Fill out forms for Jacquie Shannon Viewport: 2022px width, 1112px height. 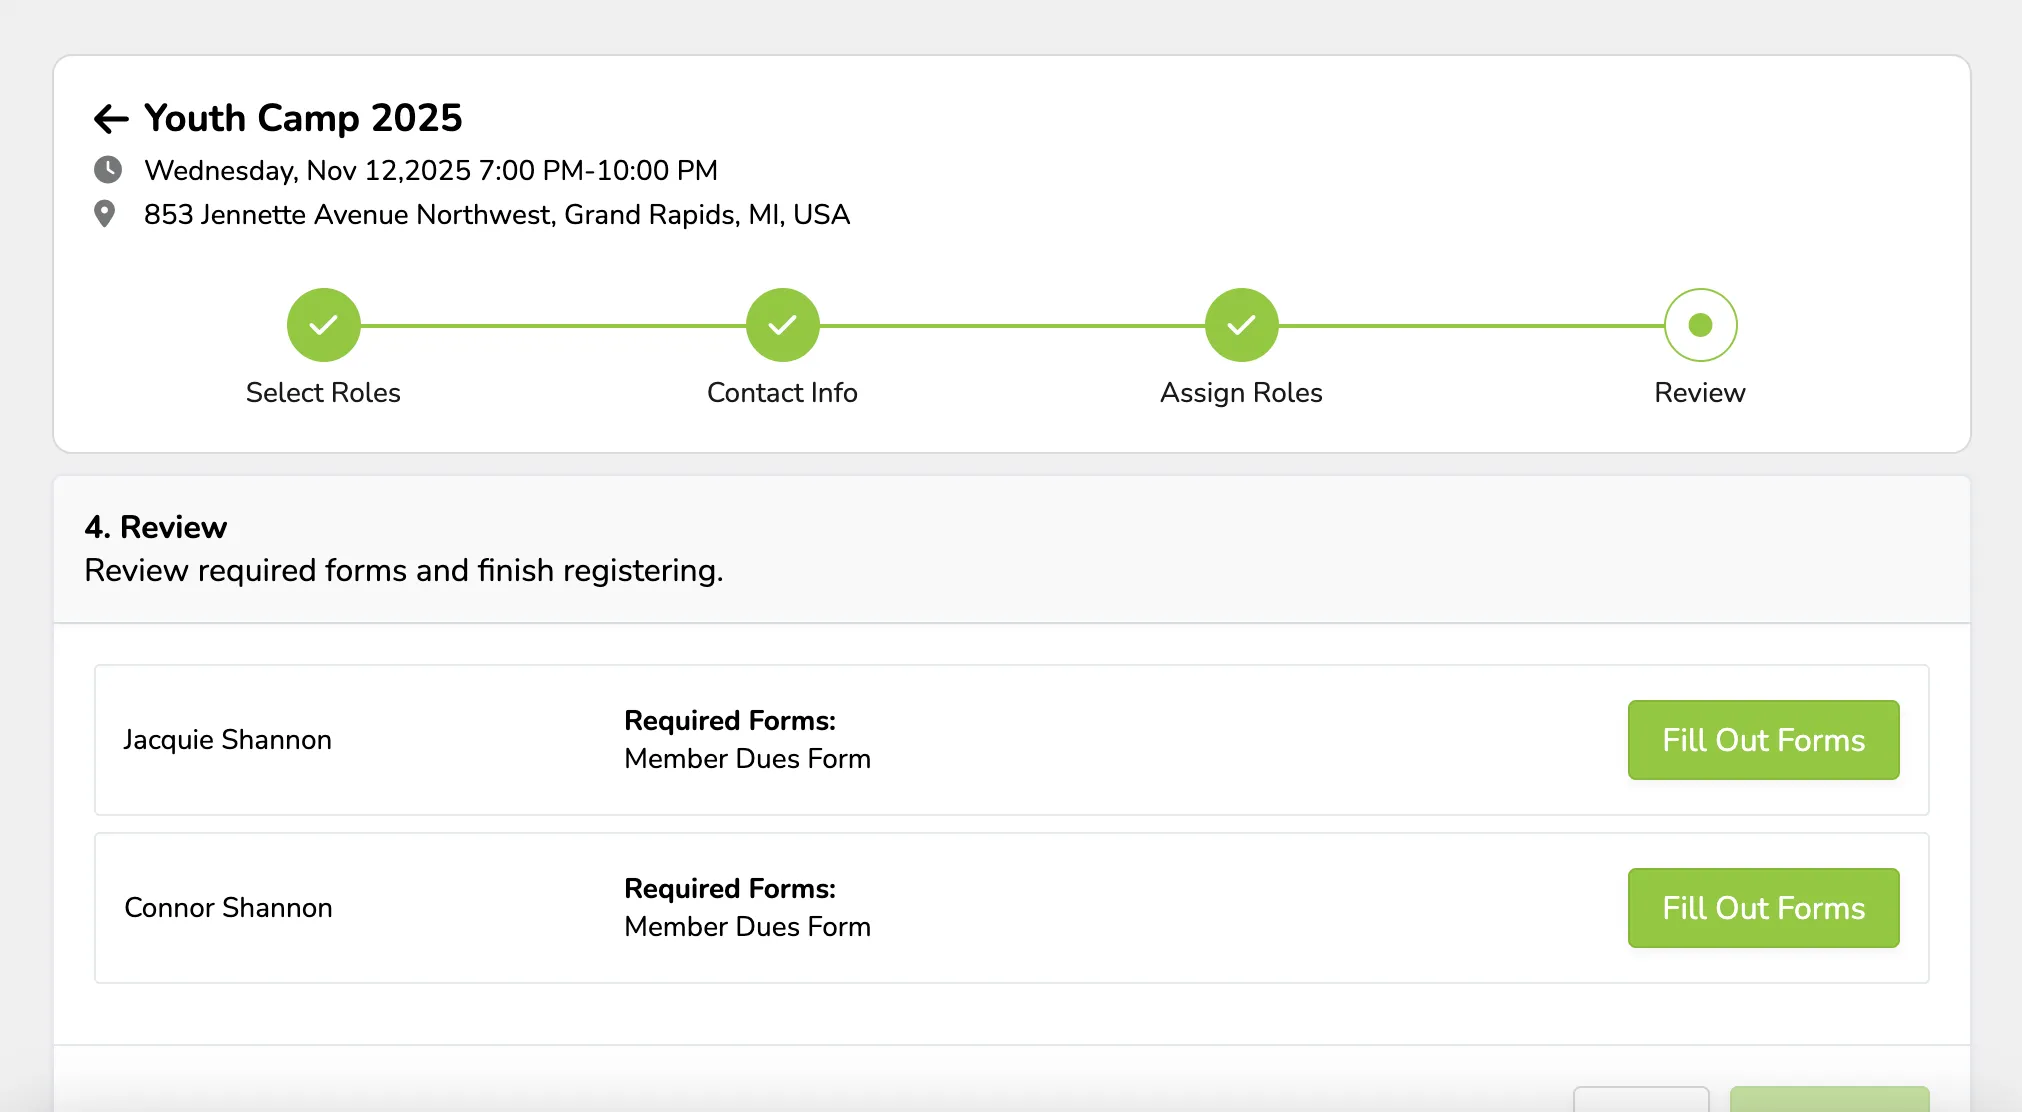point(1763,740)
